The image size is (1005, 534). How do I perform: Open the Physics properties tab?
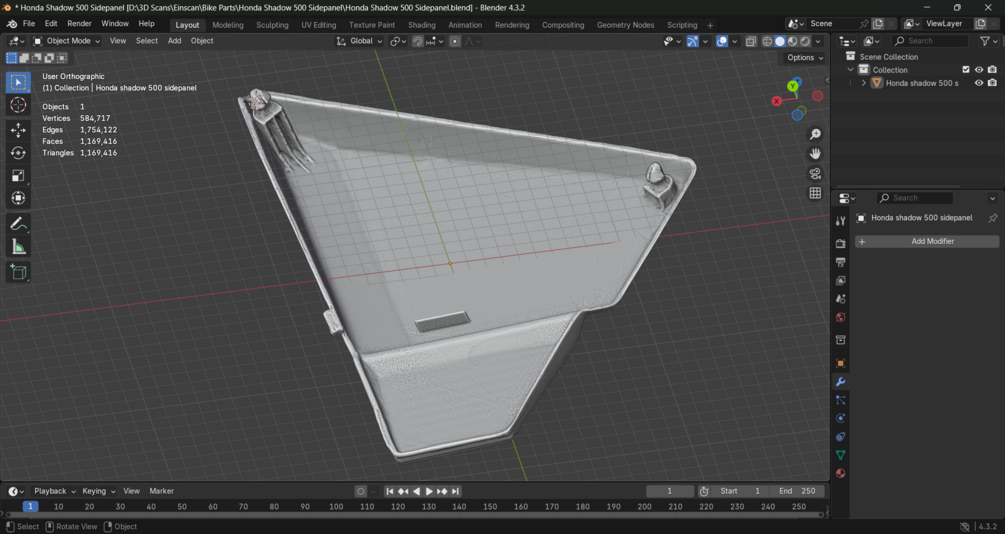pos(840,418)
